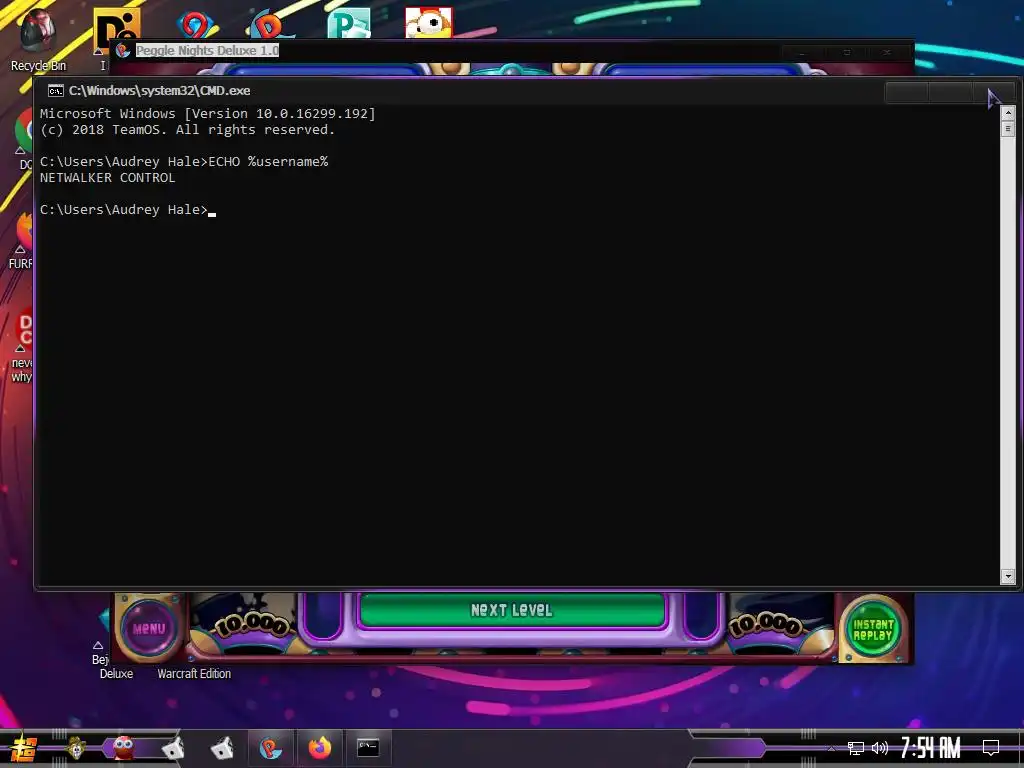Open the red swirl diamond desktop icon
The image size is (1024, 768).
pos(195,25)
